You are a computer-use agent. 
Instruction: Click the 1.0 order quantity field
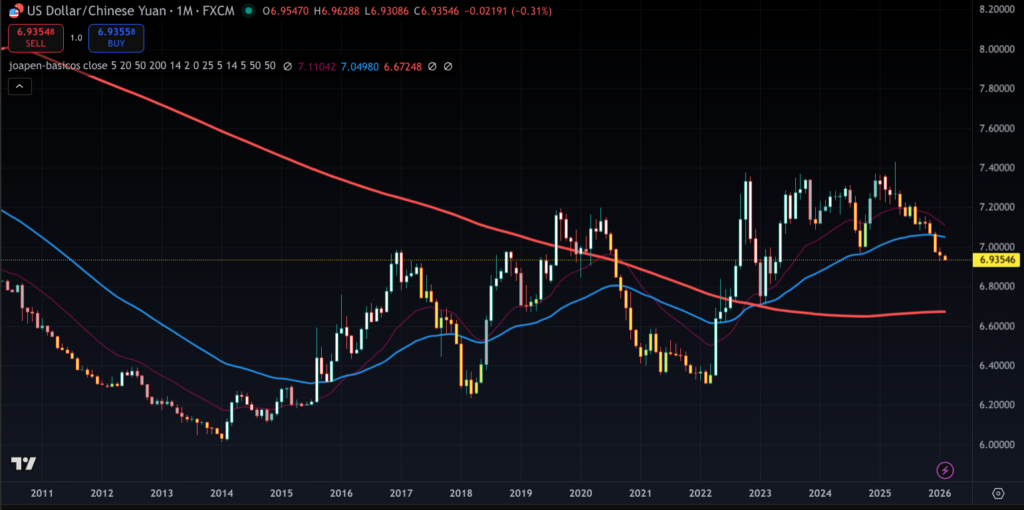(76, 38)
